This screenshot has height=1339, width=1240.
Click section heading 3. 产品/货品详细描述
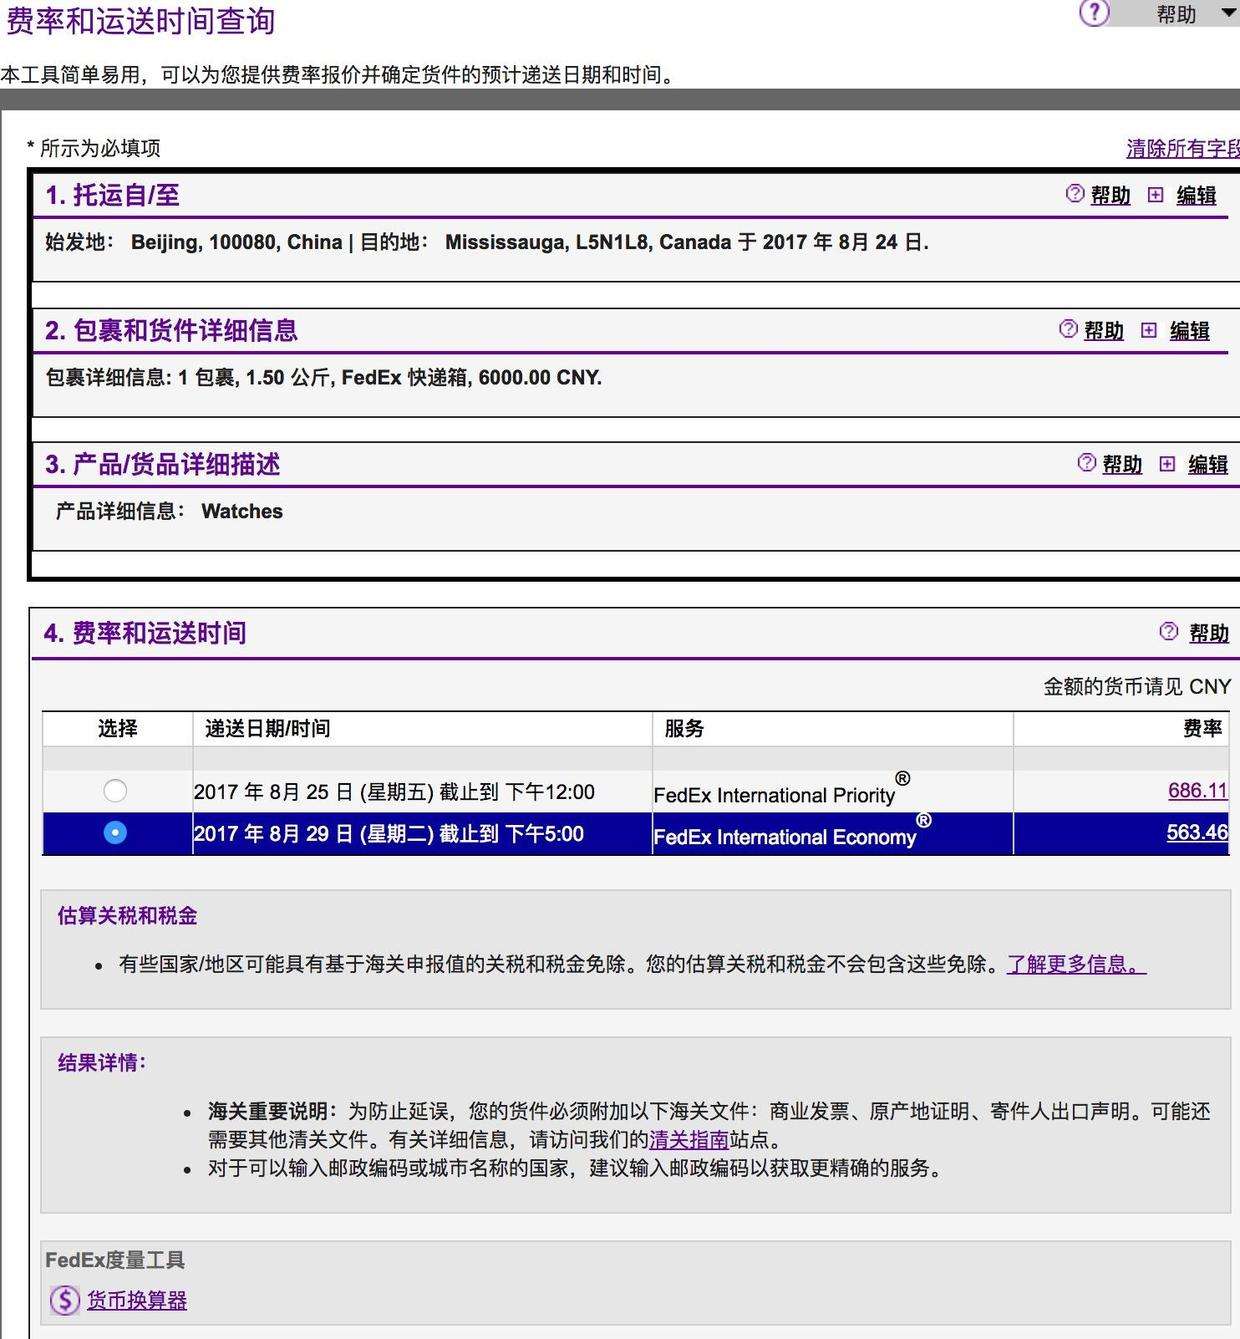tap(162, 464)
